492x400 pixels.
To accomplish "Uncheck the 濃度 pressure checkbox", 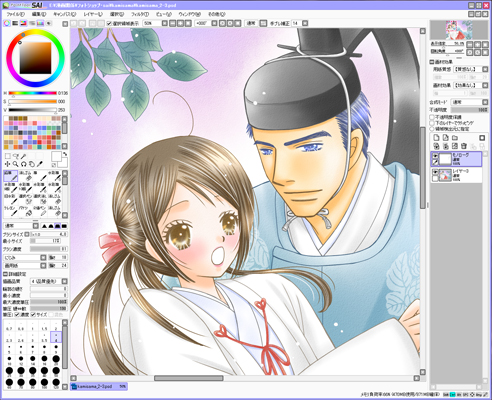I will pyautogui.click(x=17, y=315).
